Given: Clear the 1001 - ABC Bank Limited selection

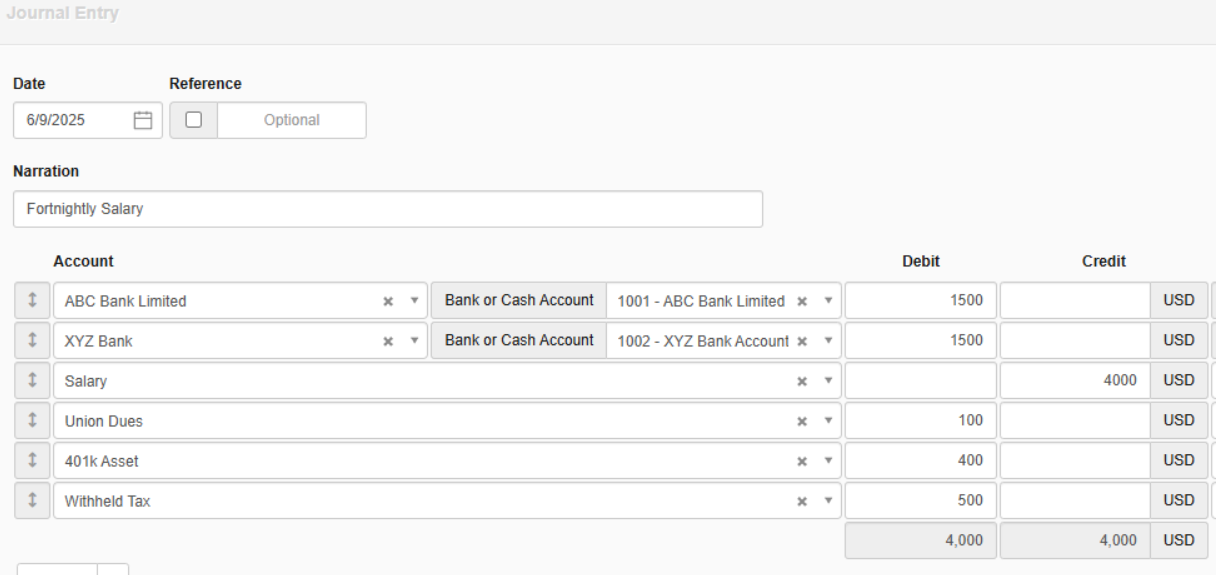Looking at the screenshot, I should [801, 301].
